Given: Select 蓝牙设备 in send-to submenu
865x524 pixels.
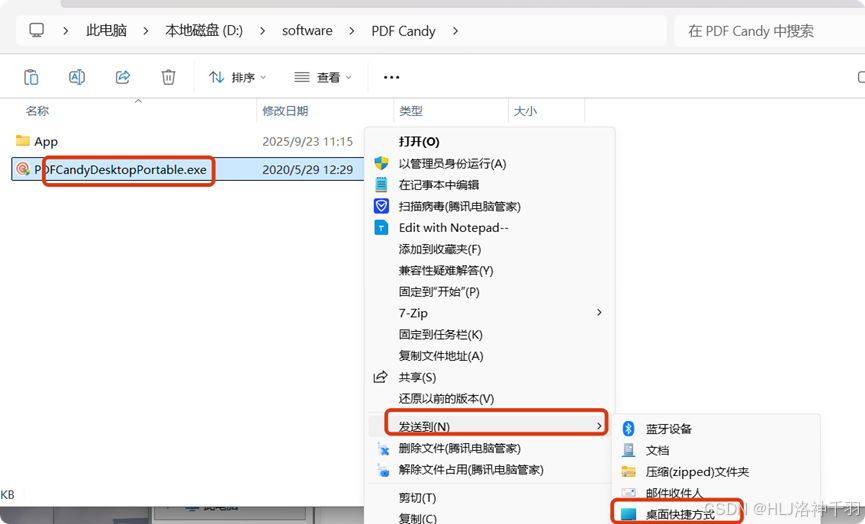Looking at the screenshot, I should [x=669, y=429].
